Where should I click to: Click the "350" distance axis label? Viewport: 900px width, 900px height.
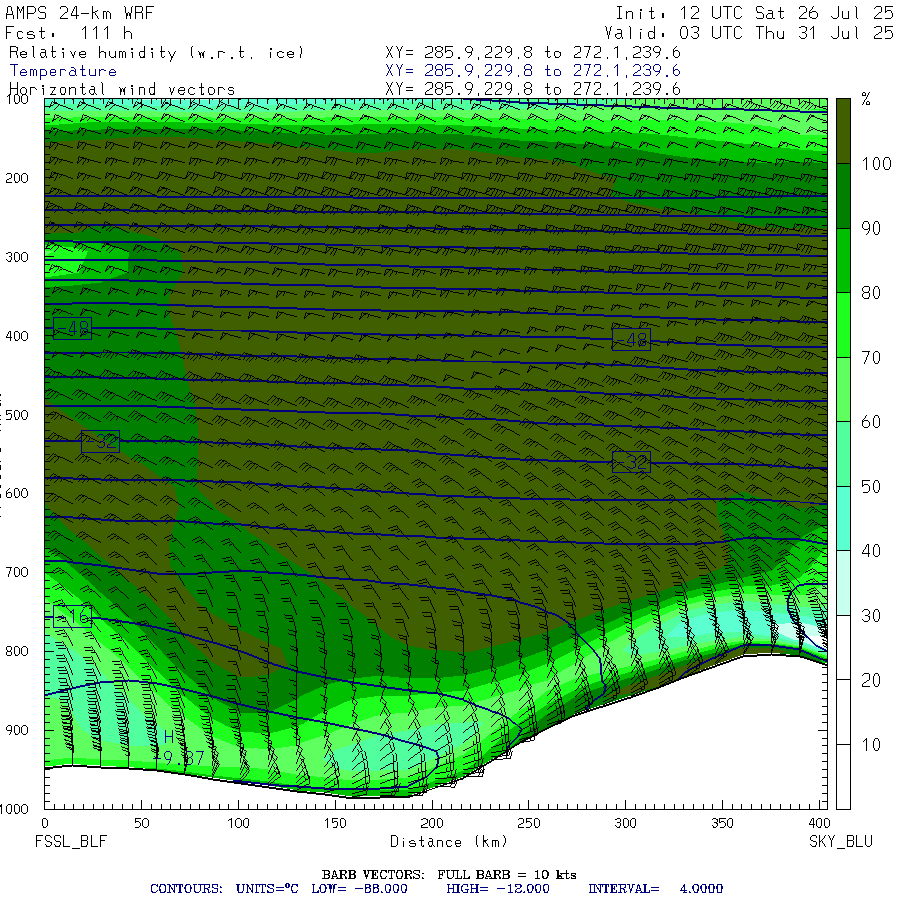(x=722, y=823)
